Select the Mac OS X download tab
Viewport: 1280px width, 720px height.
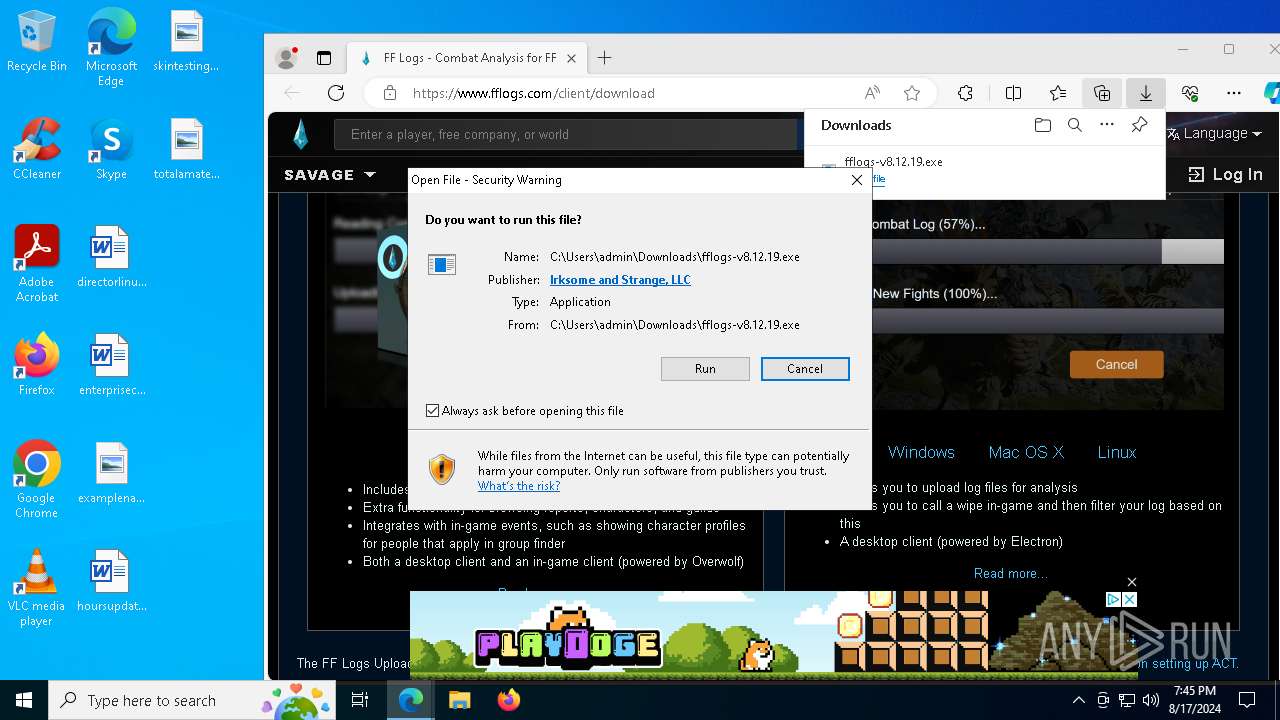(1026, 452)
